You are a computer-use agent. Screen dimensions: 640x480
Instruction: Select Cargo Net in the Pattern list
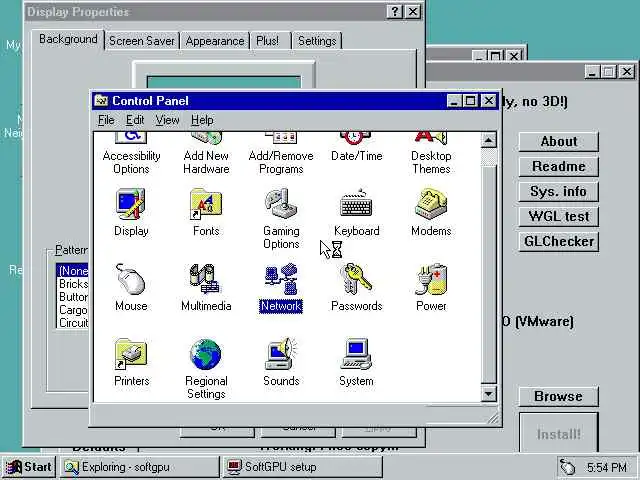point(73,310)
